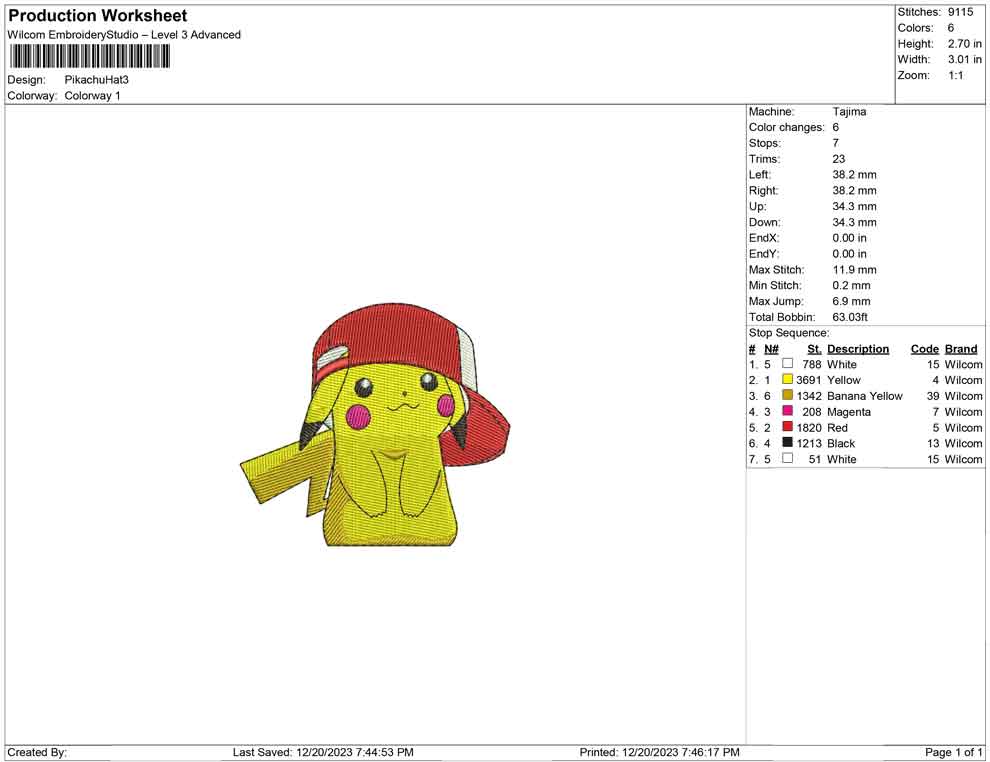Click the 'Last Saved: 12/20/2023 7:44:53 PM' text

(x=323, y=752)
